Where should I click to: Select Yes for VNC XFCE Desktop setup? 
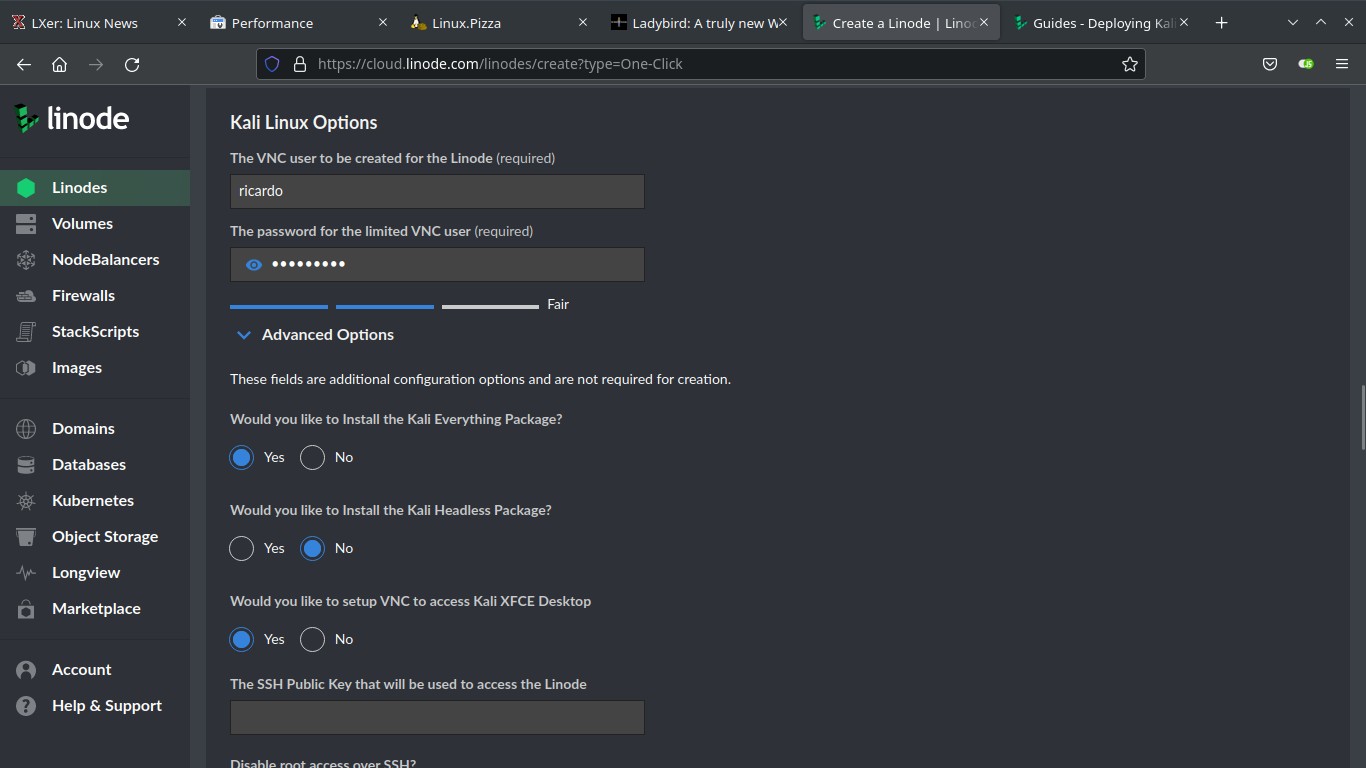[242, 640]
